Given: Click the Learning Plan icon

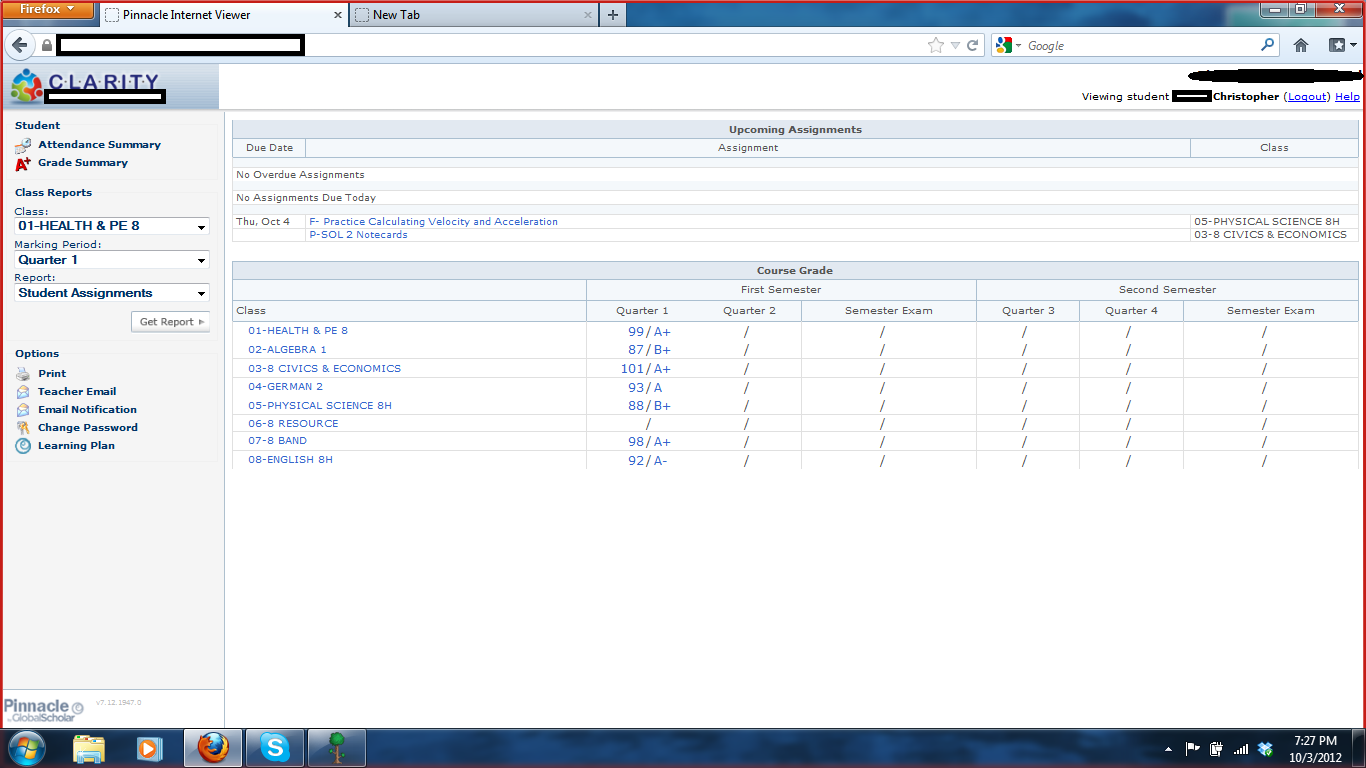Looking at the screenshot, I should [x=23, y=446].
